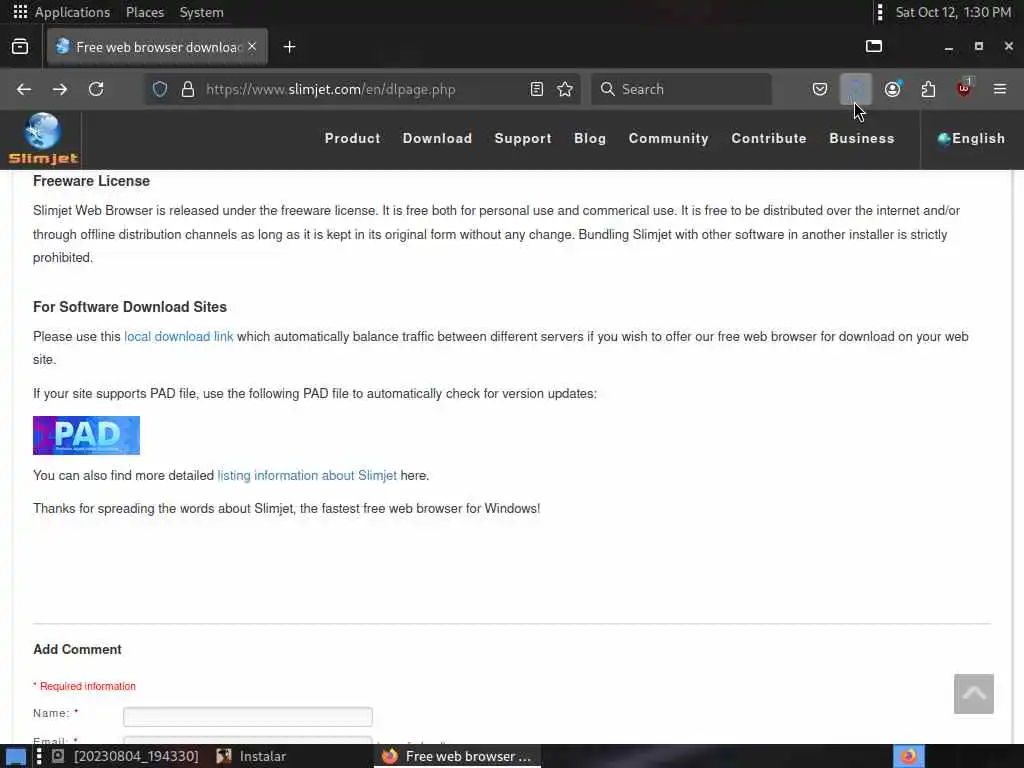This screenshot has width=1024, height=768.
Task: Open listing information about Slimjet link
Action: pos(307,475)
